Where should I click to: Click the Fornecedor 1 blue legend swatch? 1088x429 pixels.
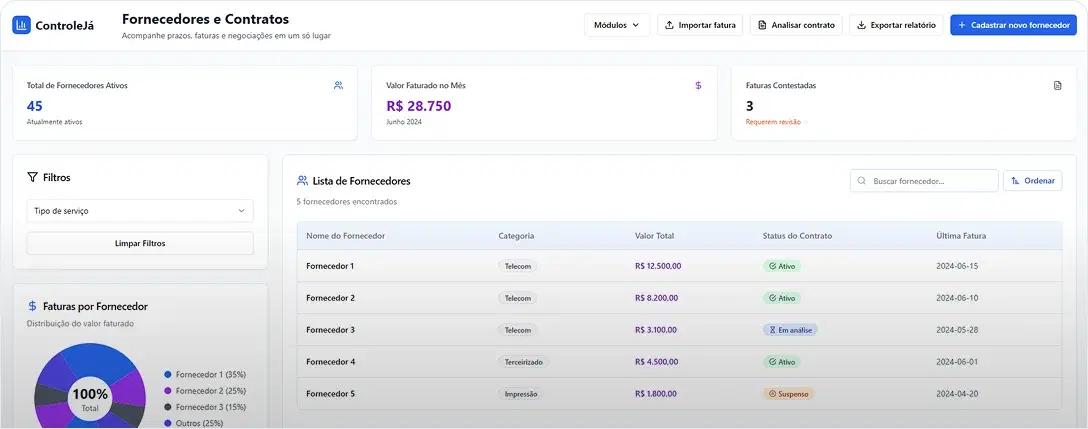(167, 374)
